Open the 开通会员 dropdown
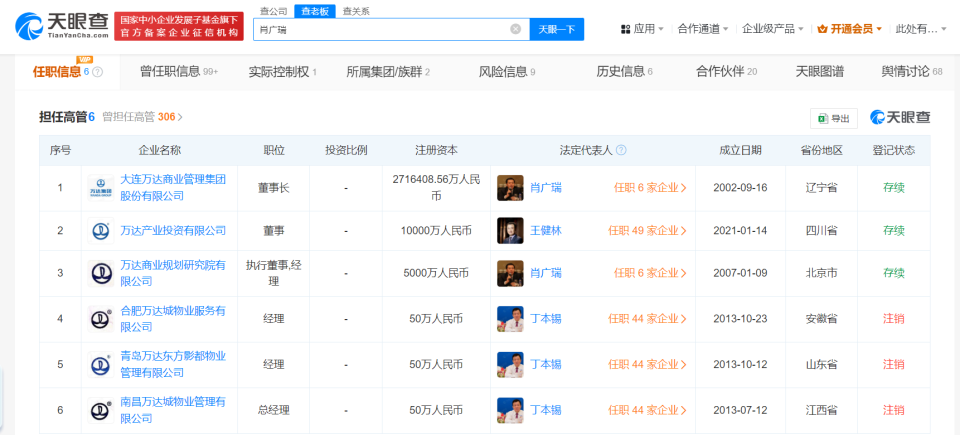Screen dimensions: 960x435 coord(850,29)
